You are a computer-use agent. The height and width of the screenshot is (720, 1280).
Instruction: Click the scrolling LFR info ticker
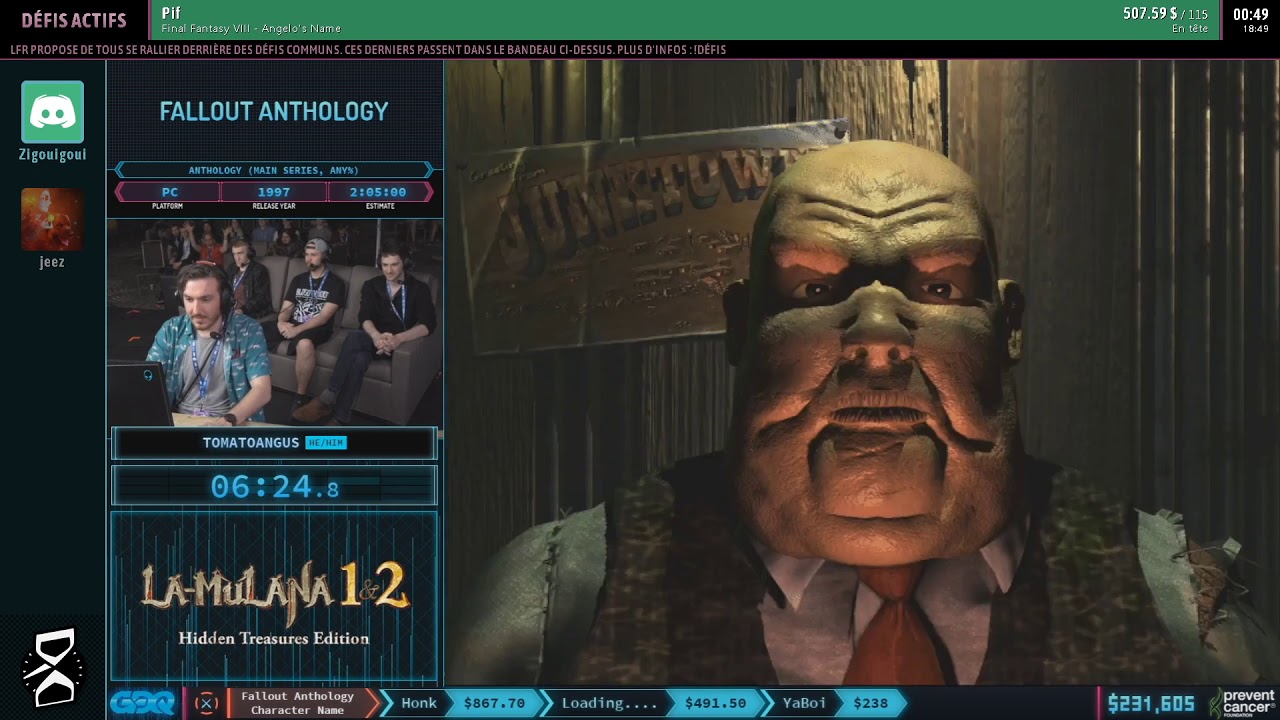[368, 50]
